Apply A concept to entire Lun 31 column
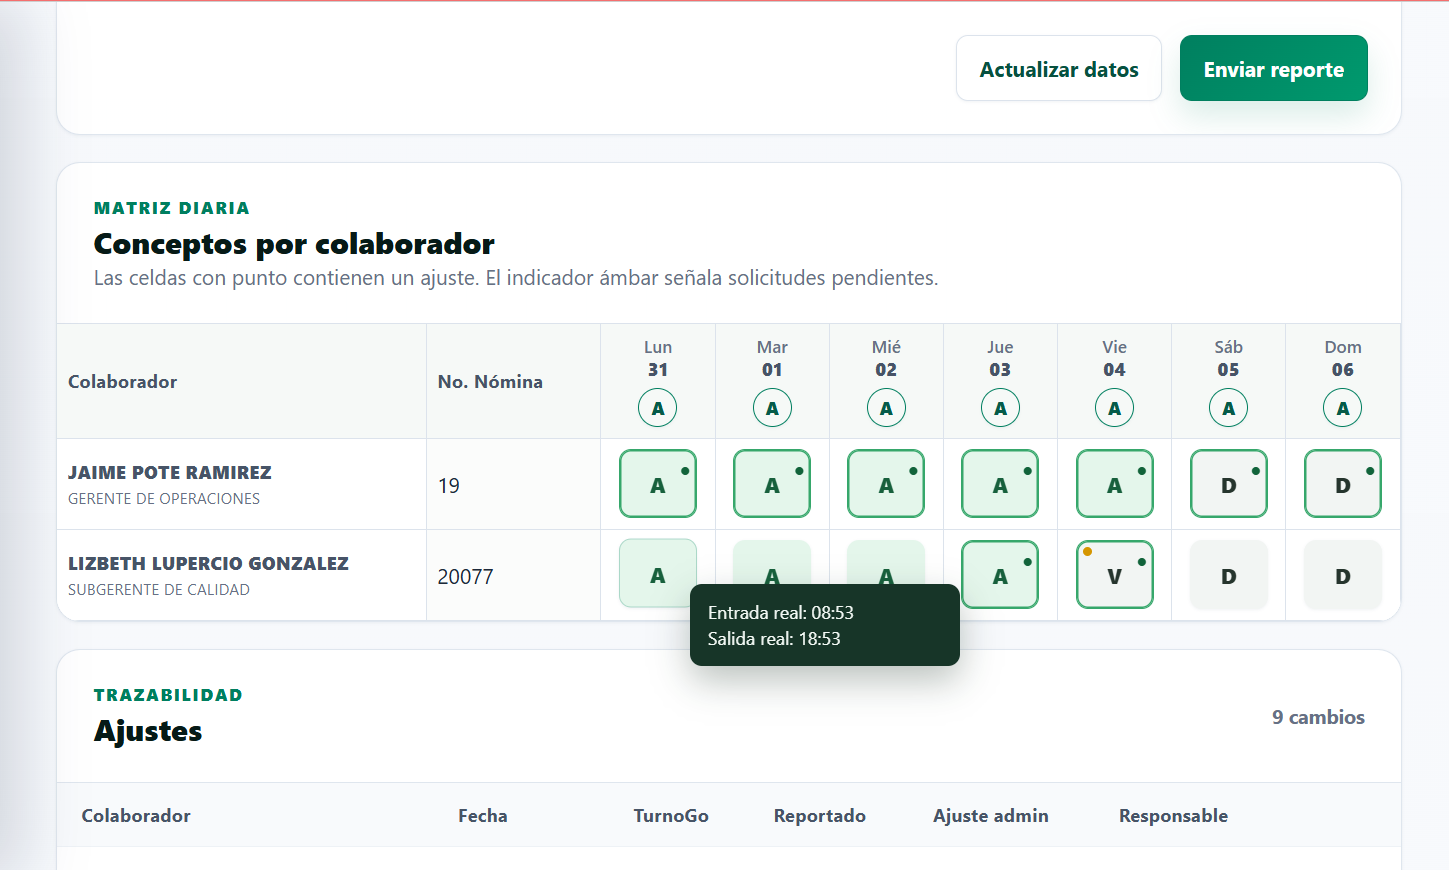Image resolution: width=1449 pixels, height=870 pixels. coord(658,408)
